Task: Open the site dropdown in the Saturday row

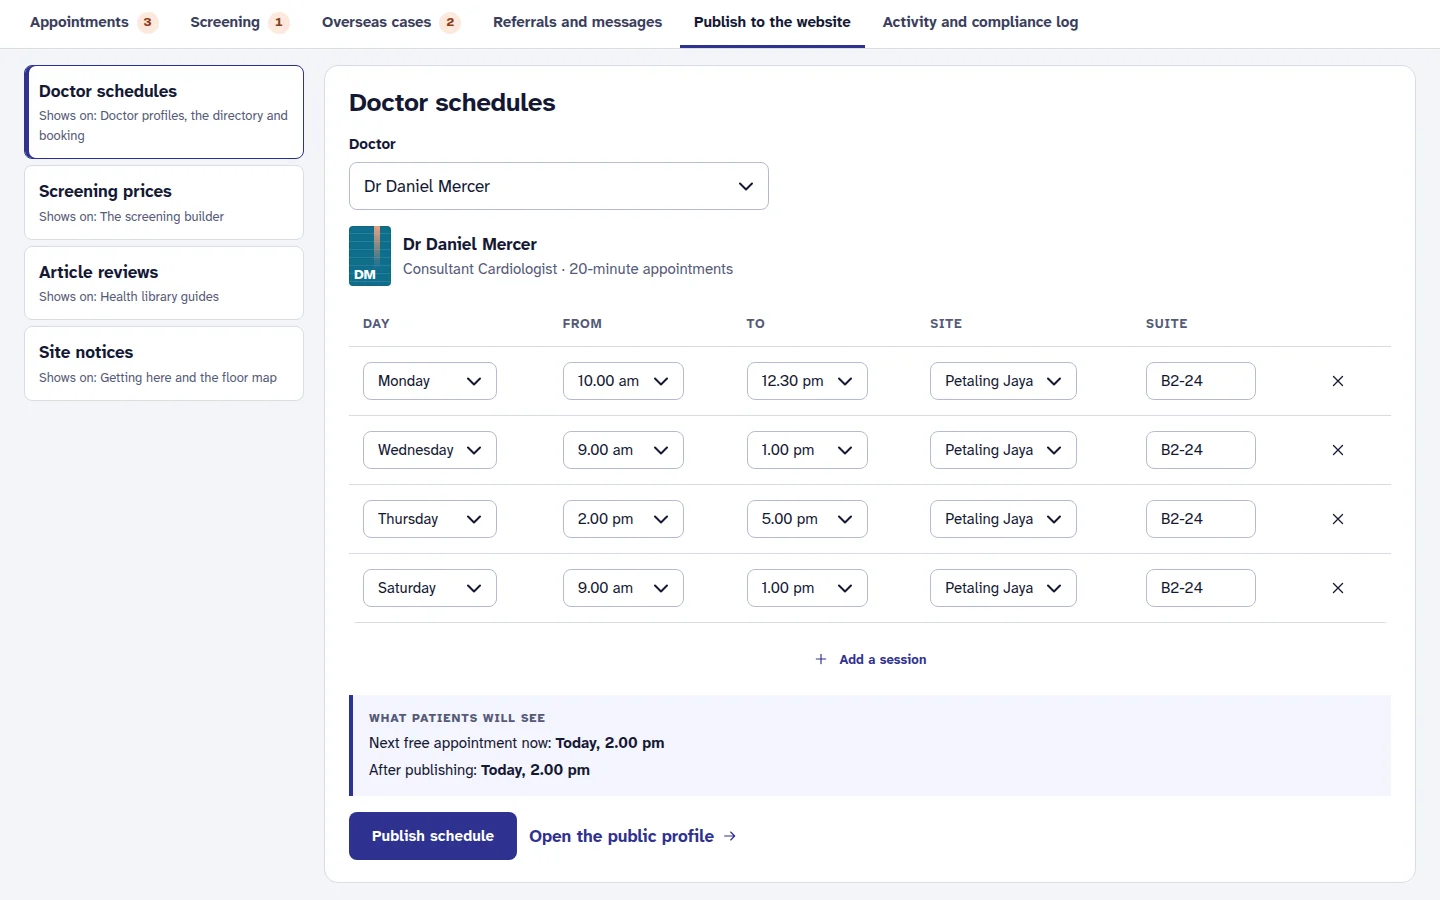Action: coord(1003,588)
